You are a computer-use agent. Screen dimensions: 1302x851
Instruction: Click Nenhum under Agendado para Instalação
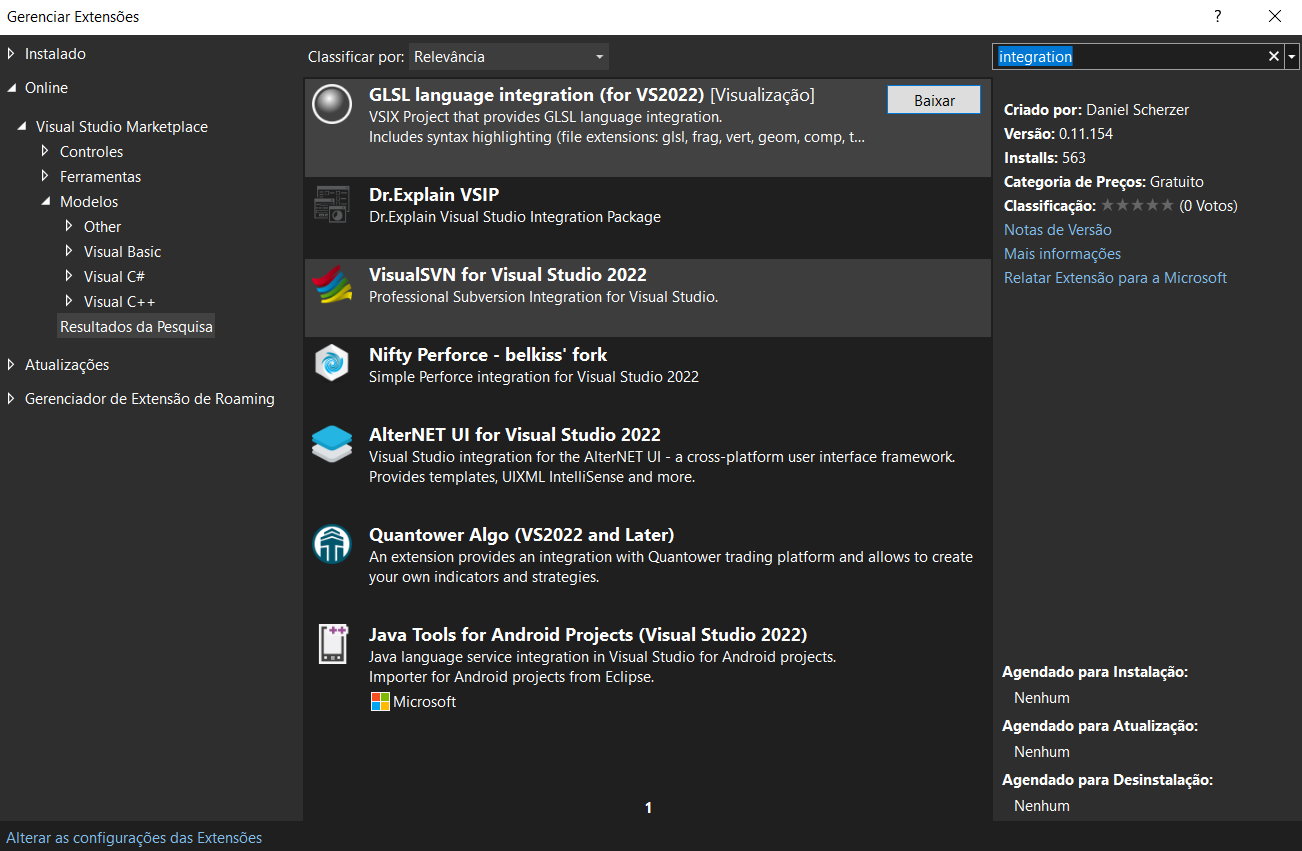1042,698
